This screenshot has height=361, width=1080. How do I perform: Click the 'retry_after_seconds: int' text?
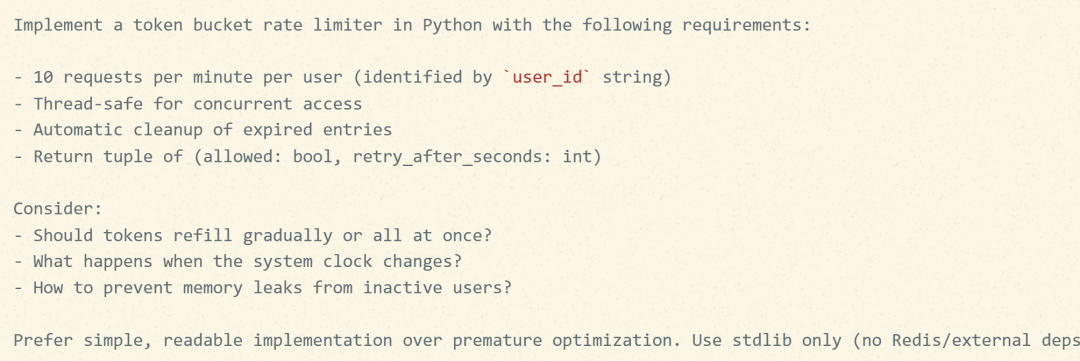click(x=472, y=156)
